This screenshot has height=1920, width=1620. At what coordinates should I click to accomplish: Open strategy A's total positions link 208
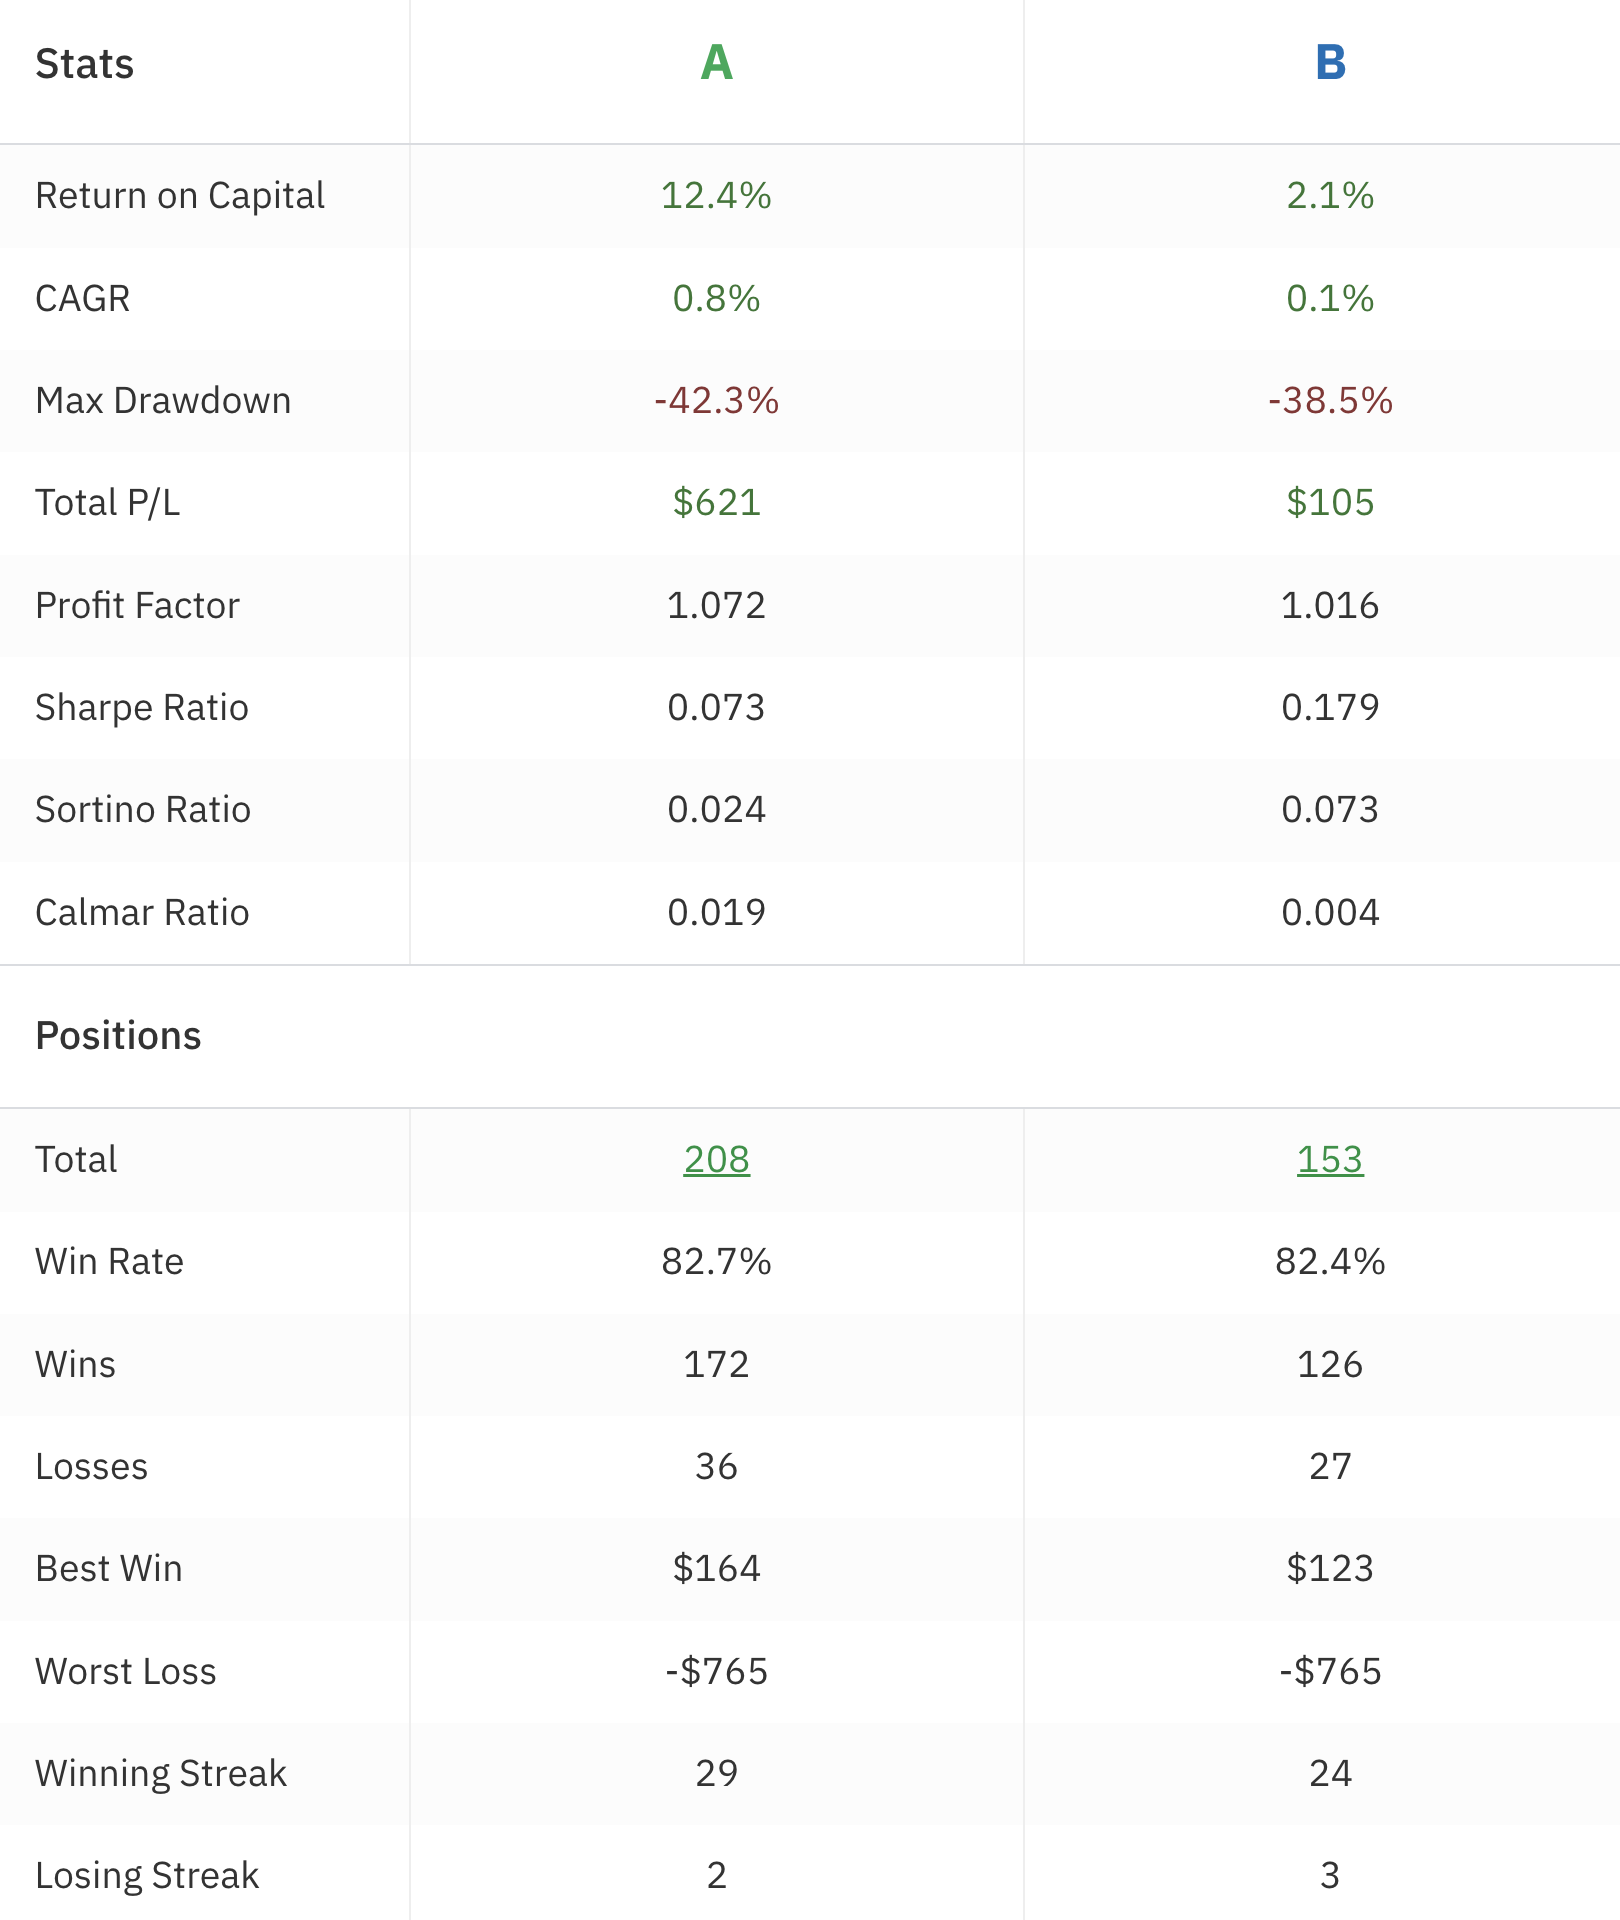(716, 1159)
